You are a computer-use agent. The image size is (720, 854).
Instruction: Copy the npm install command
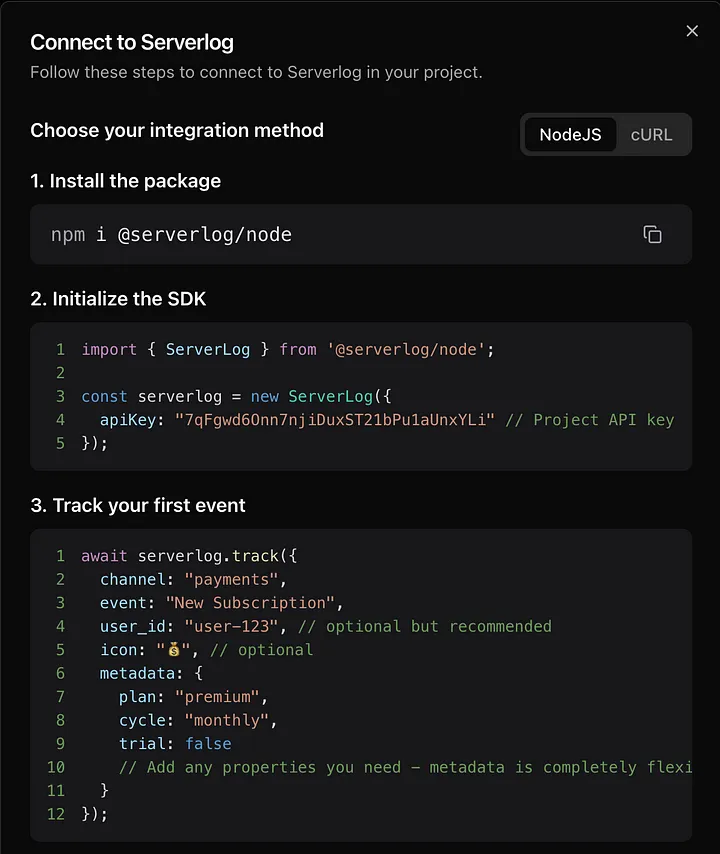pos(652,234)
